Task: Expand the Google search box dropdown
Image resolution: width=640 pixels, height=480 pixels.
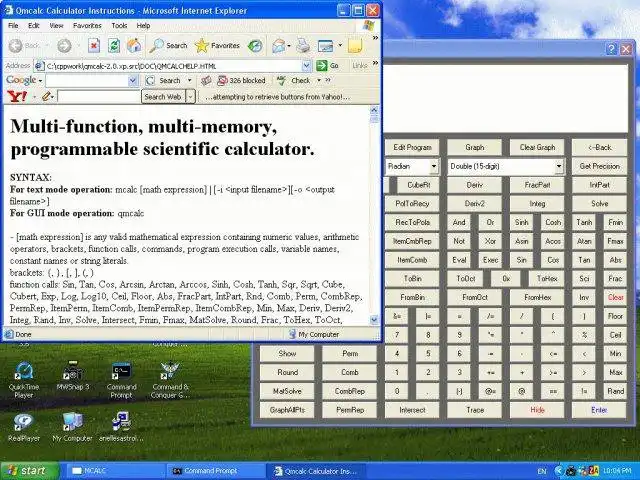Action: pyautogui.click(x=133, y=81)
